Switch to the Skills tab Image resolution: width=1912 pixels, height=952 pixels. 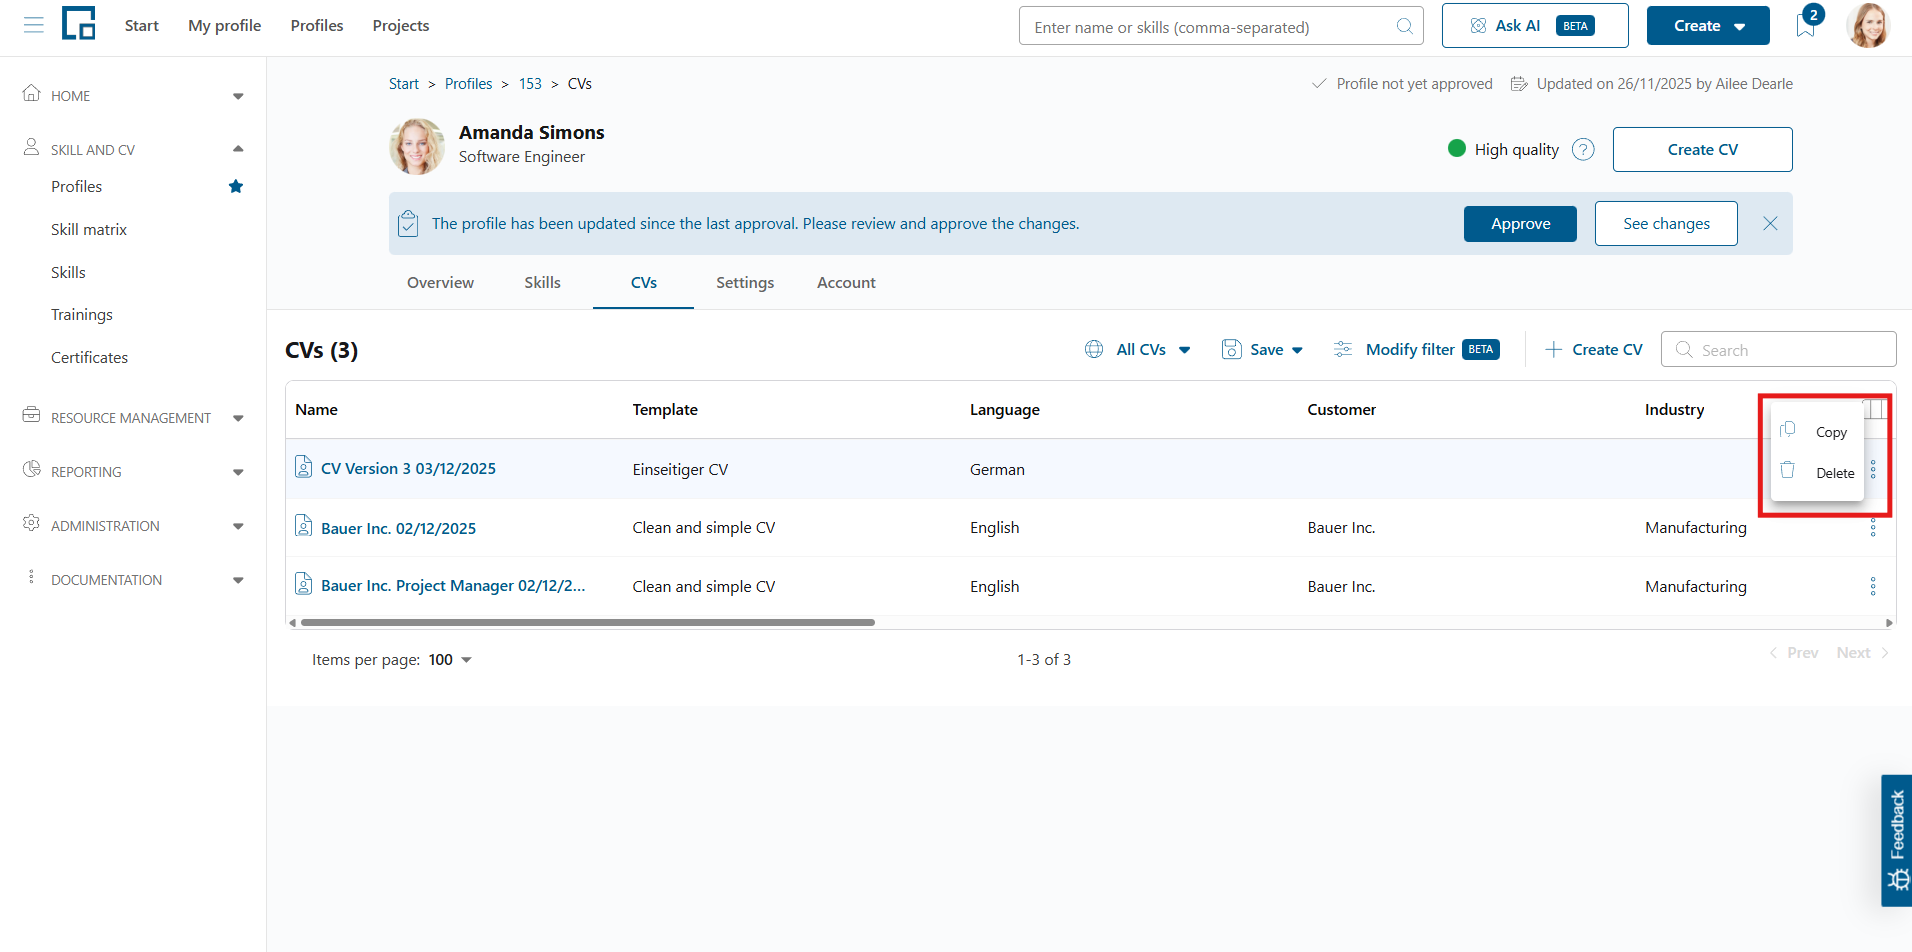click(x=542, y=283)
